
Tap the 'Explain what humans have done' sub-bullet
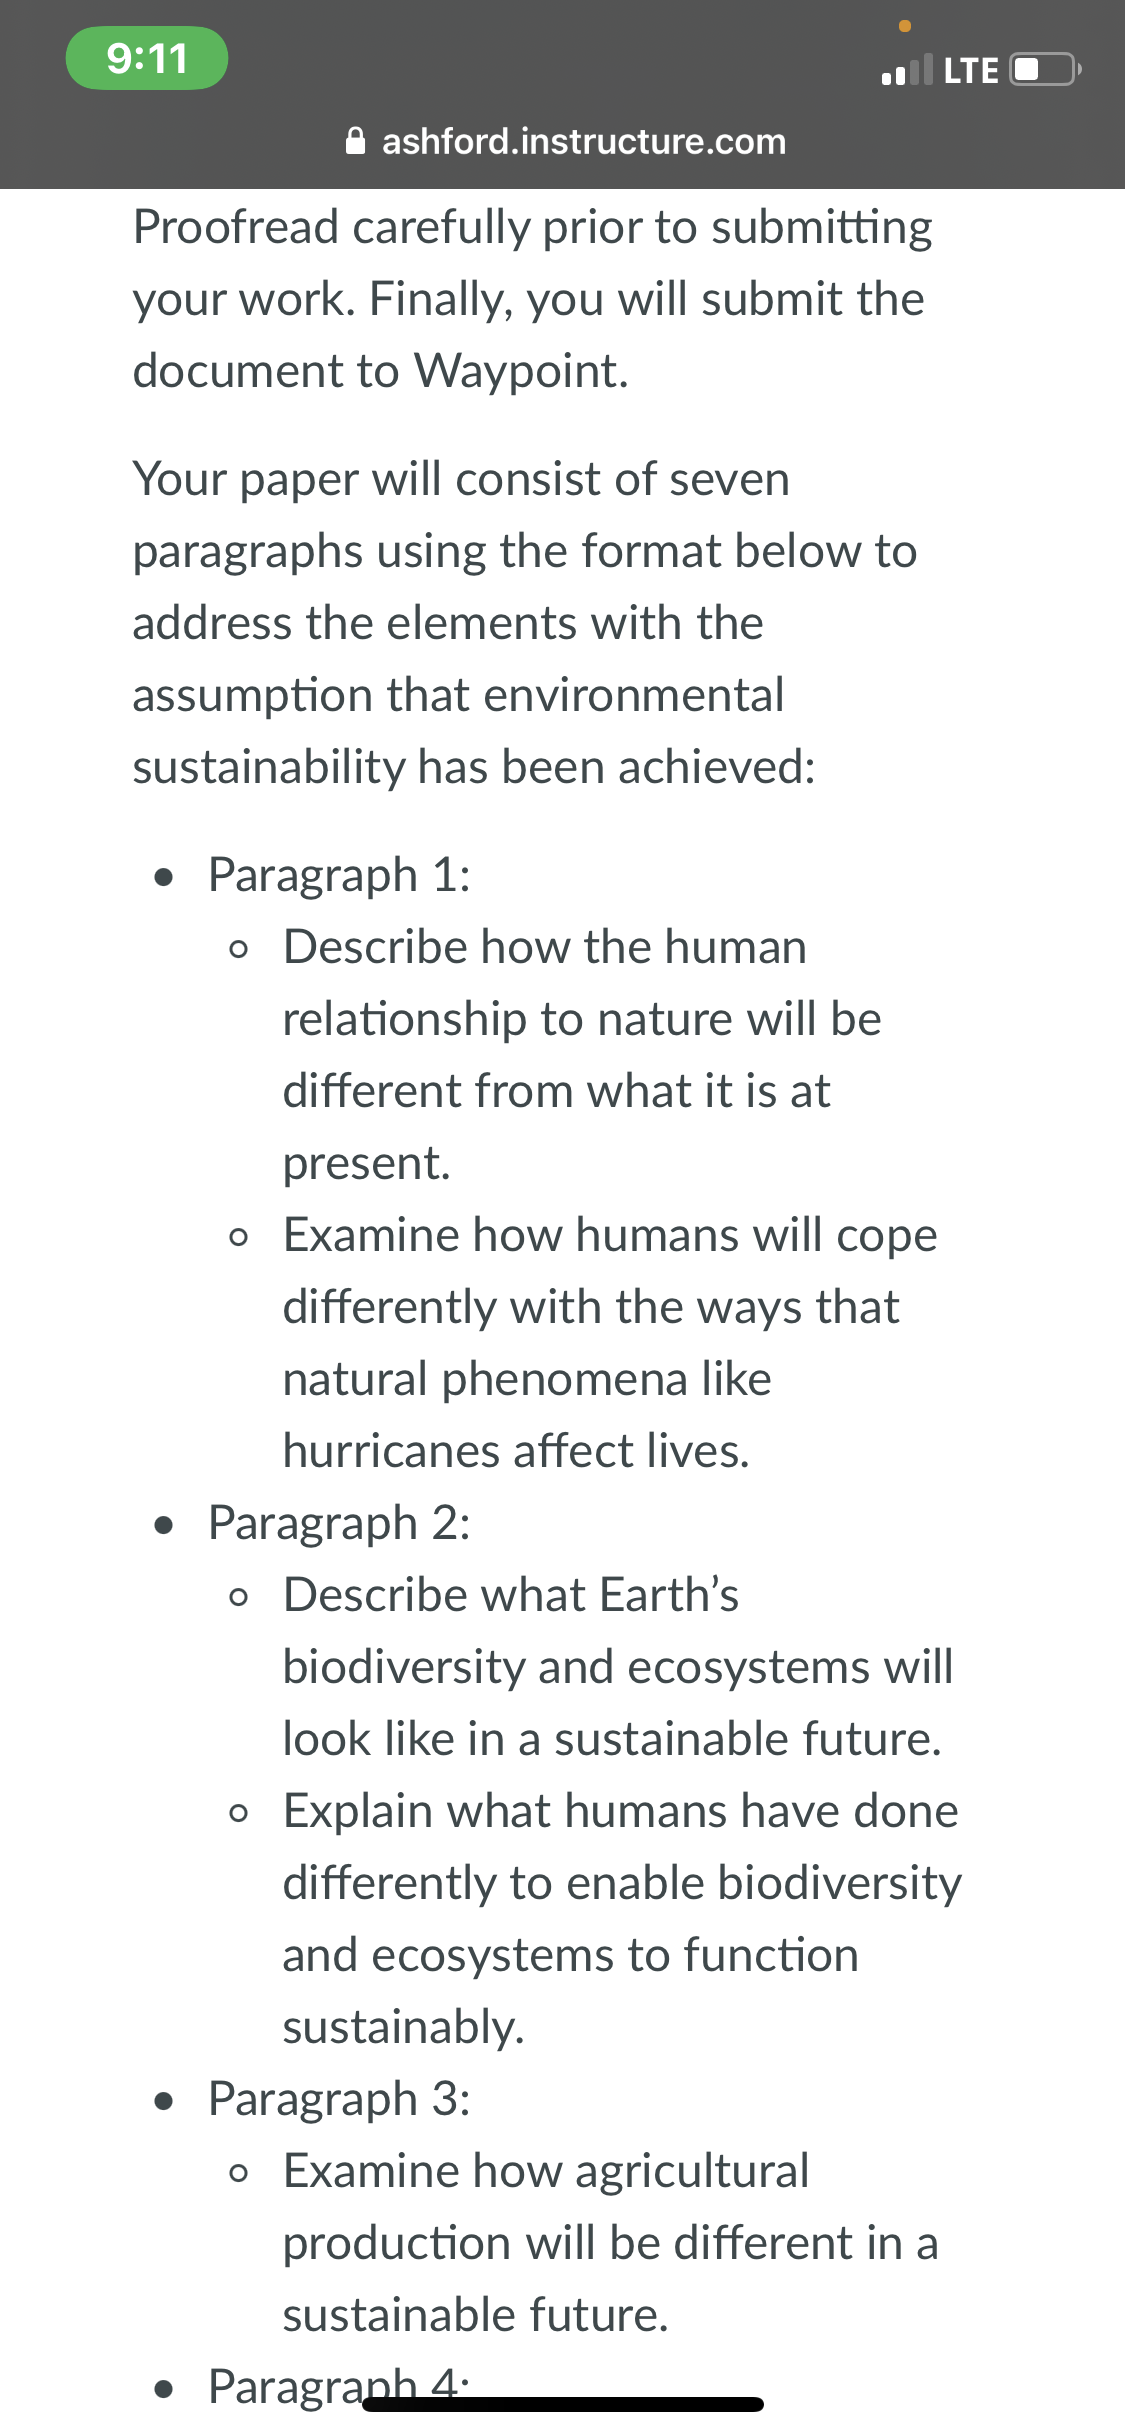click(622, 1919)
